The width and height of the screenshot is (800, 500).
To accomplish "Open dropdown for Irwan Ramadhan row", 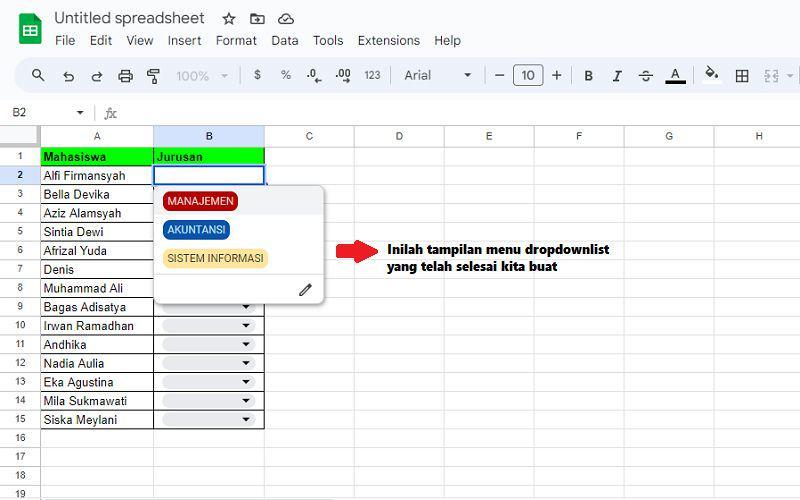I will tap(246, 326).
